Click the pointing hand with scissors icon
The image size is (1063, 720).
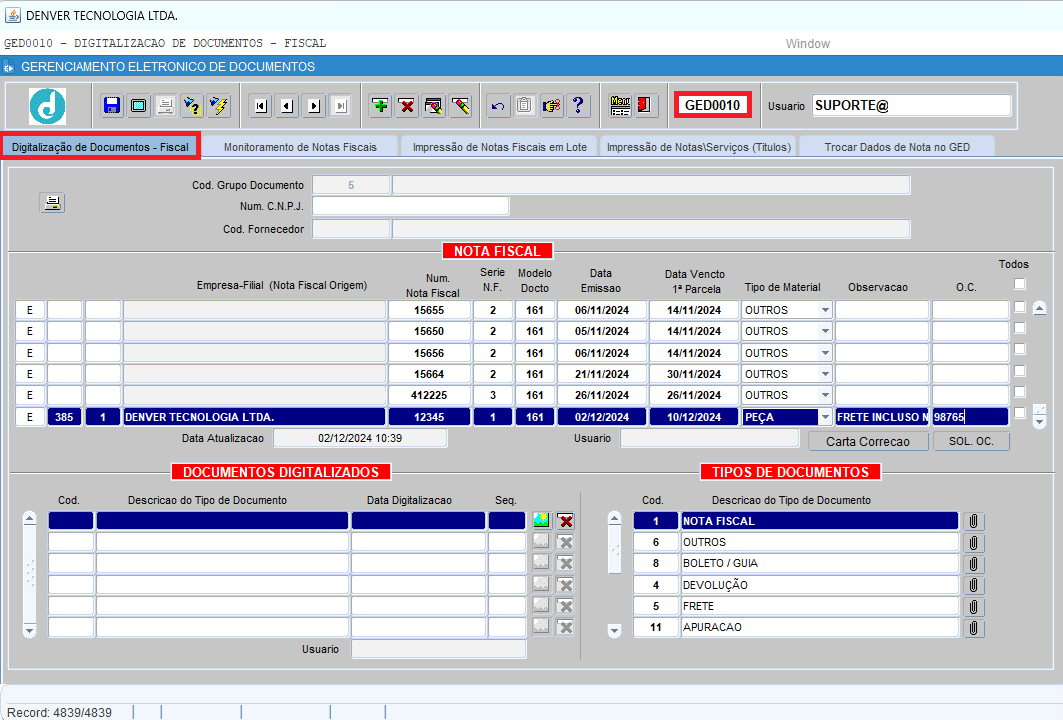pyautogui.click(x=552, y=106)
